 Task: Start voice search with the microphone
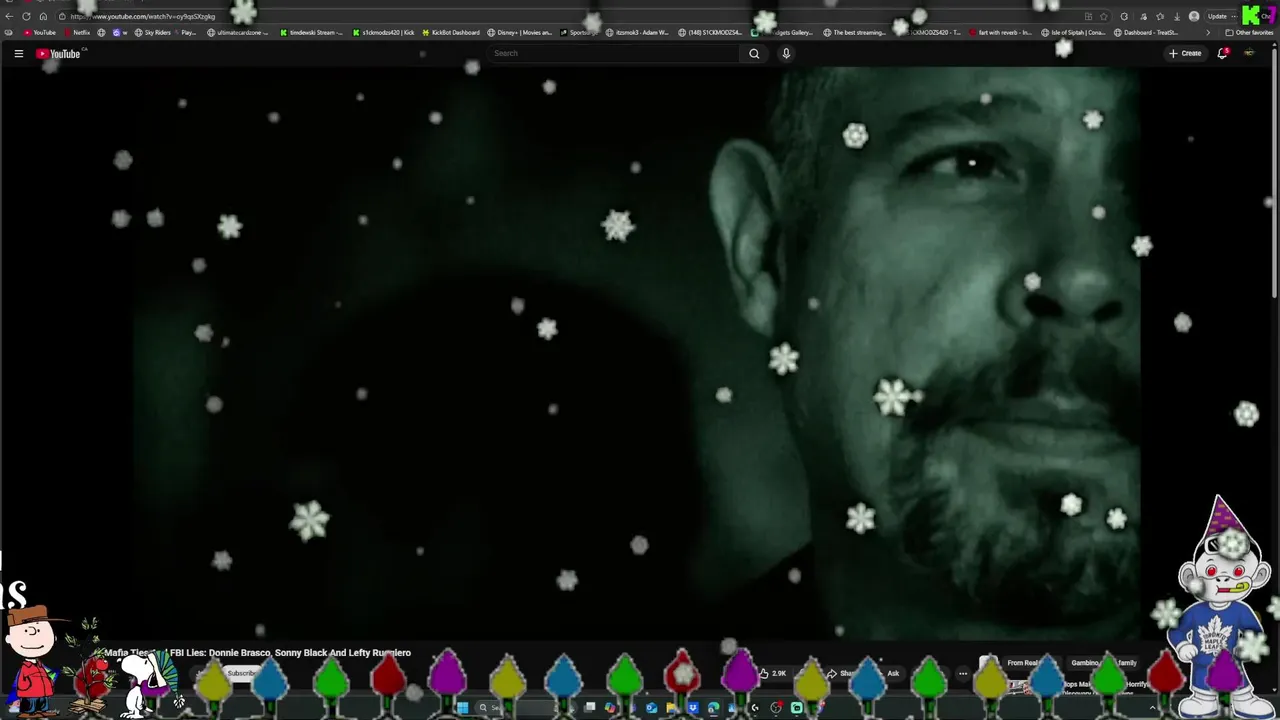click(x=786, y=54)
